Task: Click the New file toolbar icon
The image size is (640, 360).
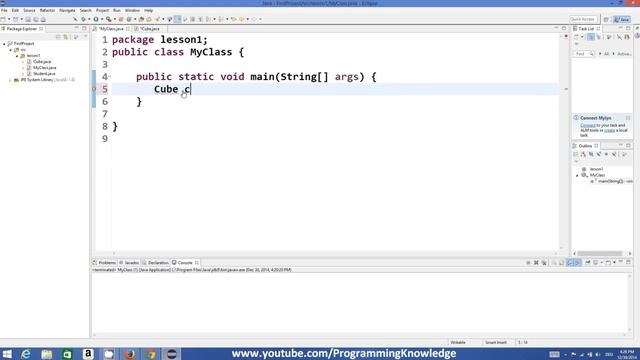Action: coord(3,19)
